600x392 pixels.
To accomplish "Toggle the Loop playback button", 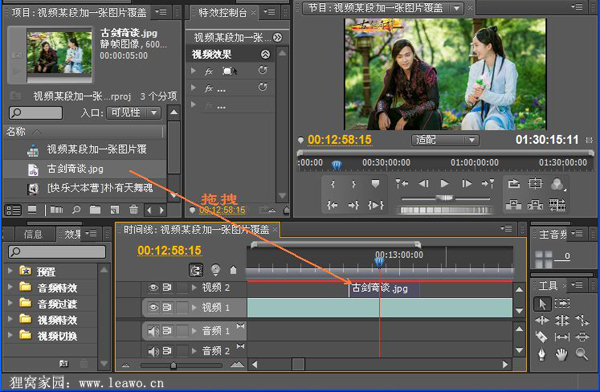I will pyautogui.click(x=514, y=184).
